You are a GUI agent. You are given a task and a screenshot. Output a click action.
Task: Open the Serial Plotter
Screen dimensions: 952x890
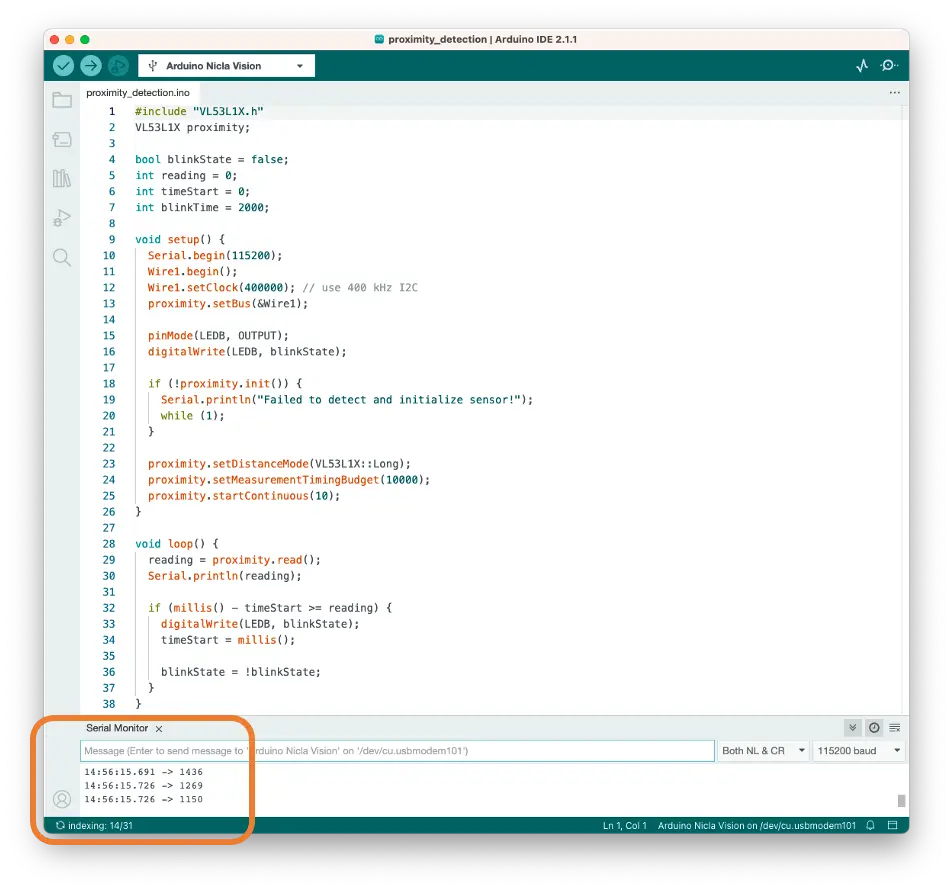click(862, 66)
